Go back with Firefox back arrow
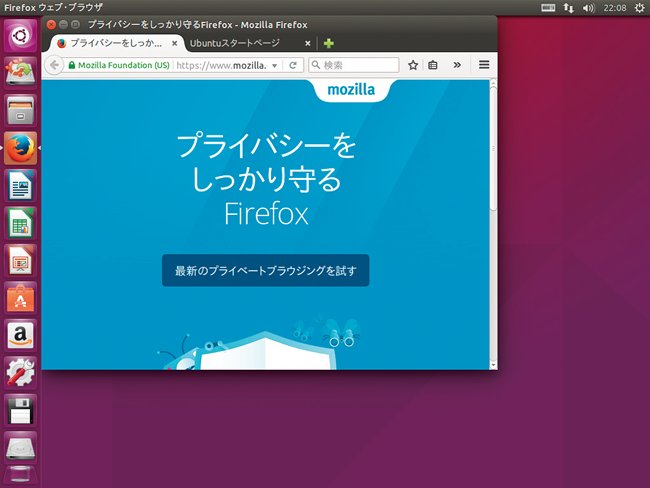Viewport: 650px width, 488px height. pos(54,65)
